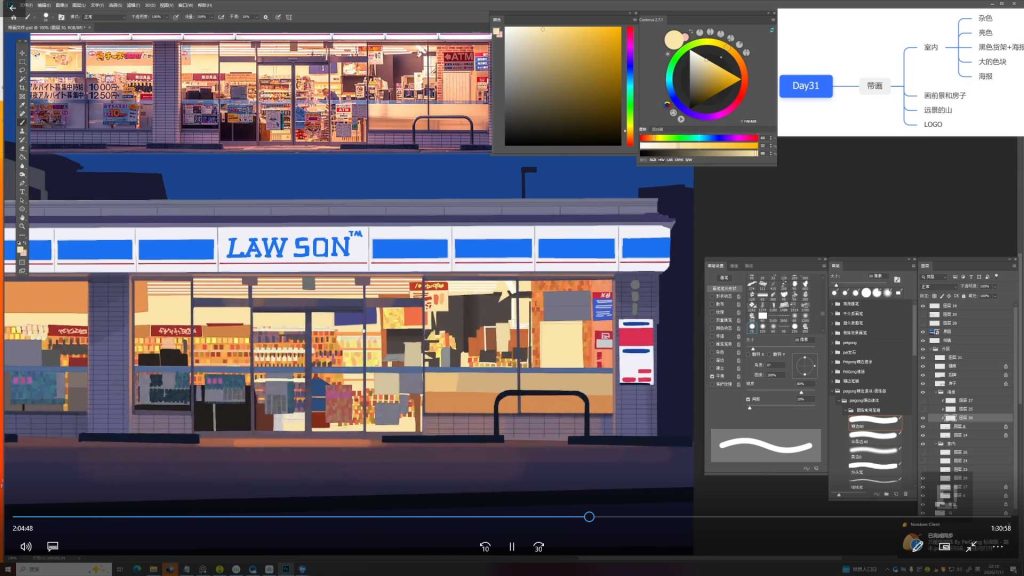
Task: Click the video seek bar handle
Action: point(589,517)
